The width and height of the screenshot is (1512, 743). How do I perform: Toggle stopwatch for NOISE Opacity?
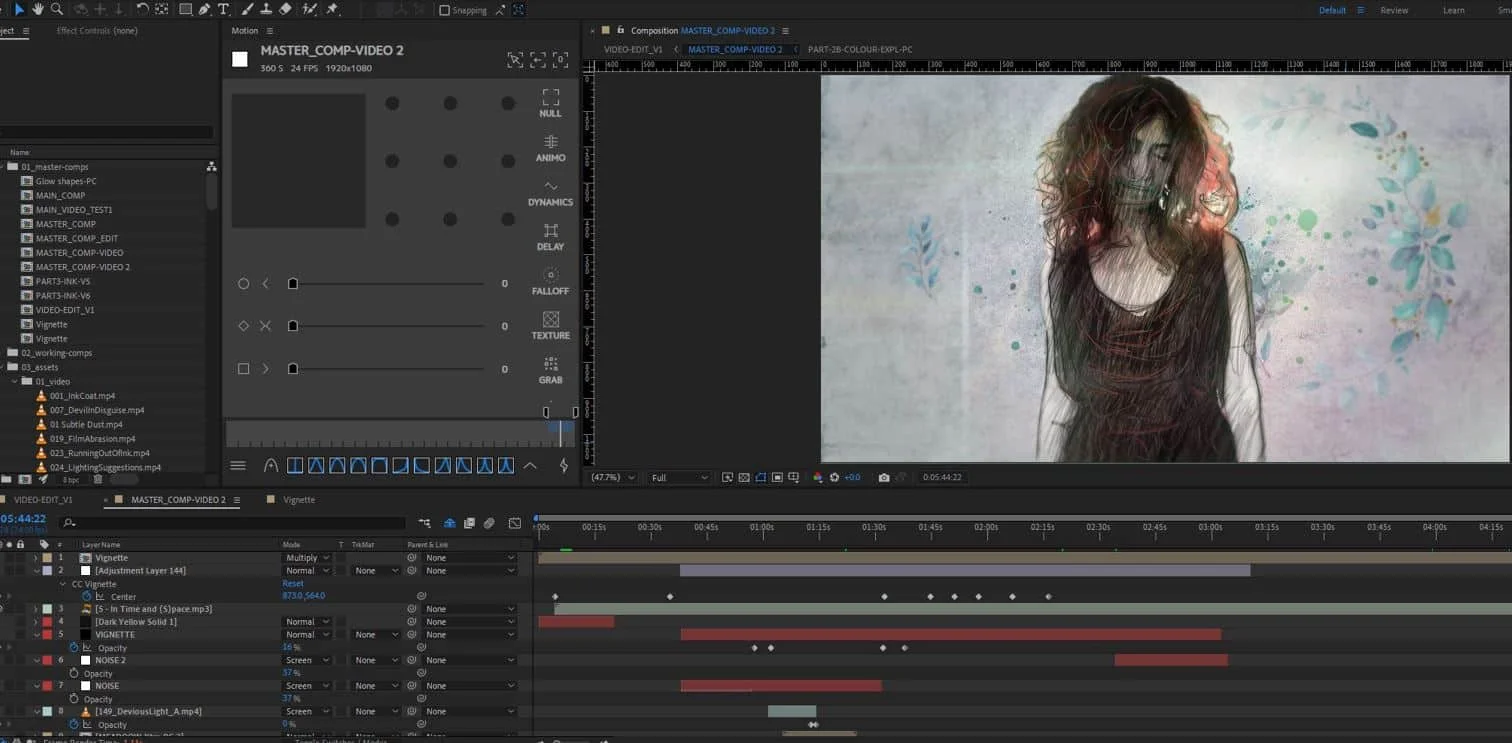coord(74,699)
